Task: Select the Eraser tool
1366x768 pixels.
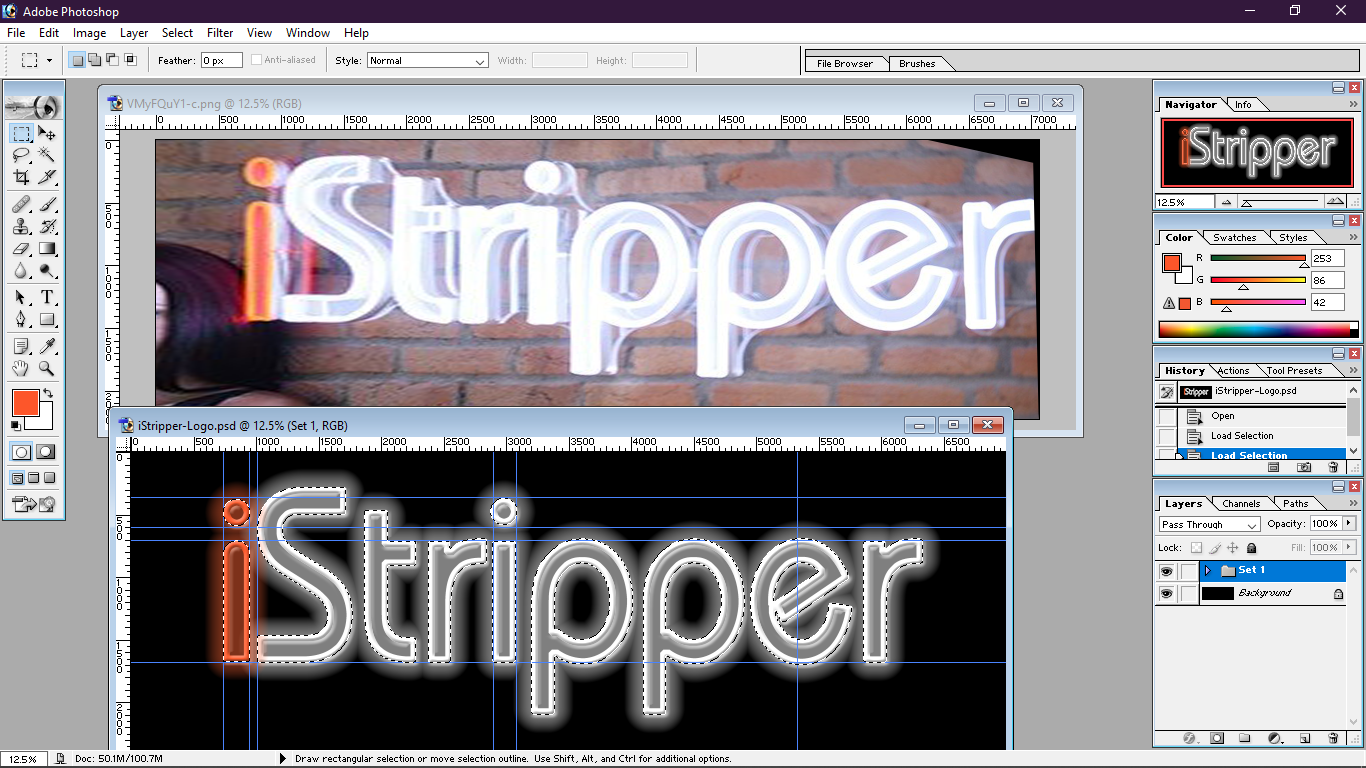Action: (21, 248)
